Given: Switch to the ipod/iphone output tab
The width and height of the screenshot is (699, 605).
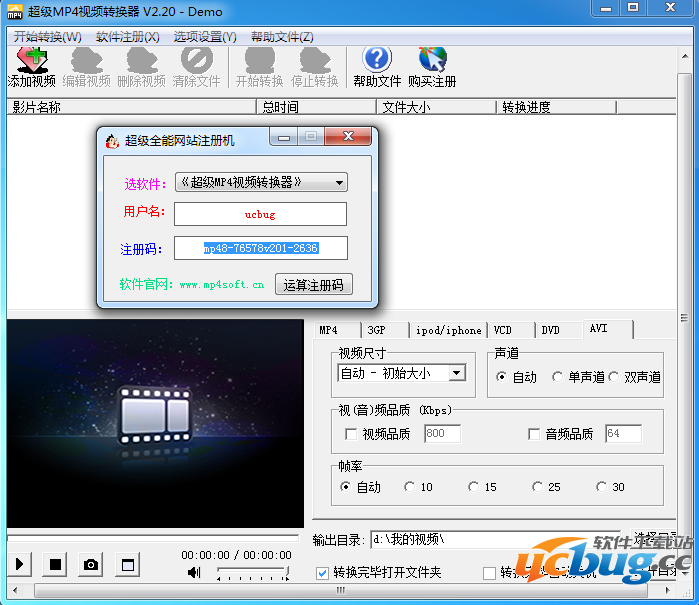Looking at the screenshot, I should (x=448, y=330).
